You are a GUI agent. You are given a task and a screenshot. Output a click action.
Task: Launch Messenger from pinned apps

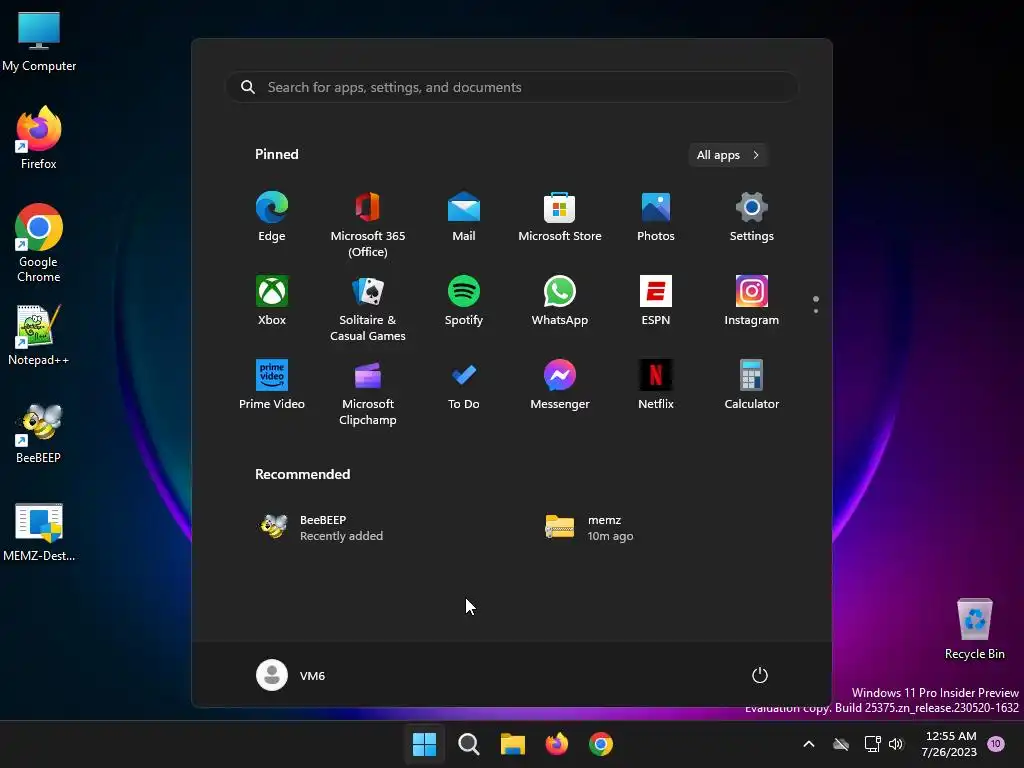560,385
